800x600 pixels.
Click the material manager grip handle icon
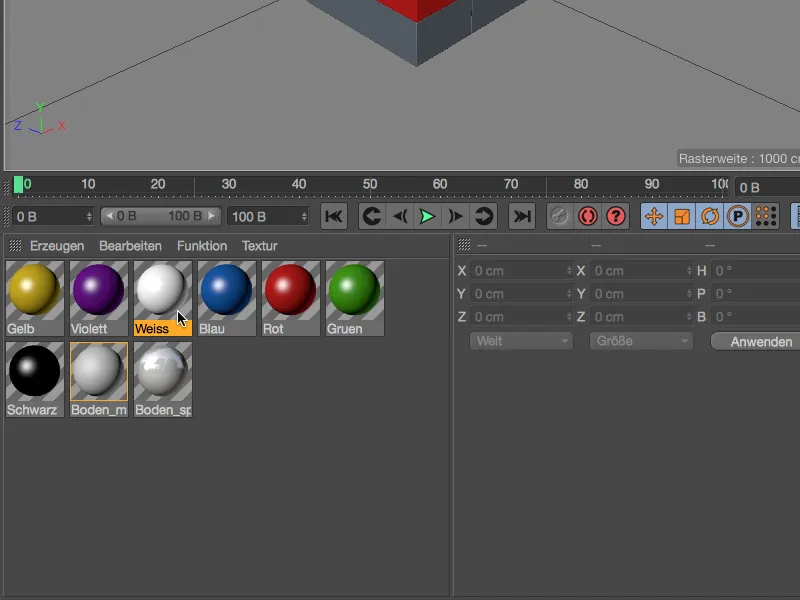pos(15,246)
